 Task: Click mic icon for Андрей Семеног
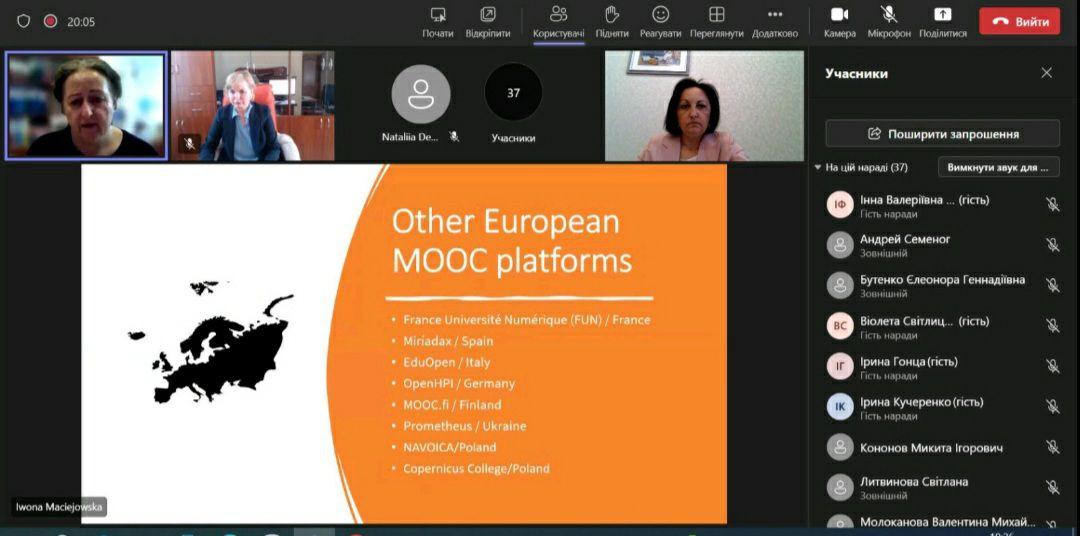(1052, 245)
